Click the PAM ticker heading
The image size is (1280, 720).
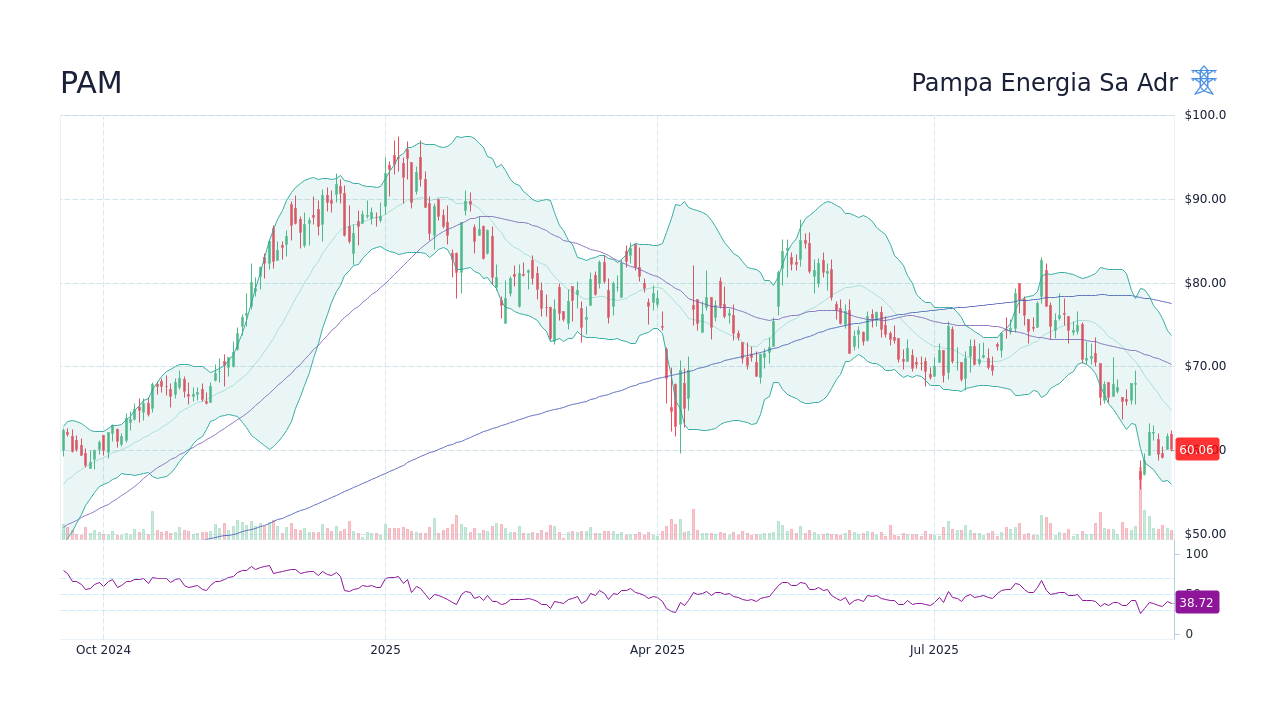tap(91, 83)
